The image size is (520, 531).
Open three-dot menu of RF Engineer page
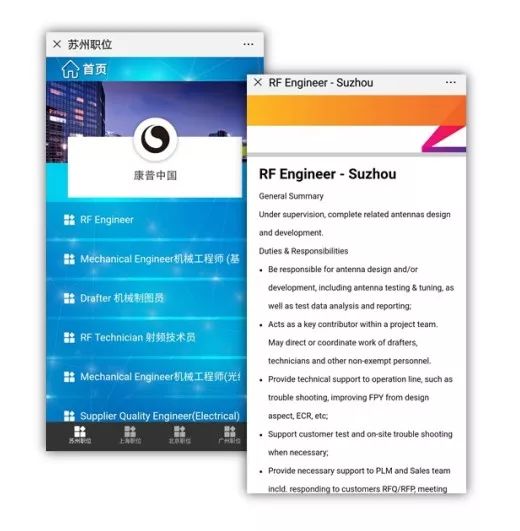click(450, 83)
